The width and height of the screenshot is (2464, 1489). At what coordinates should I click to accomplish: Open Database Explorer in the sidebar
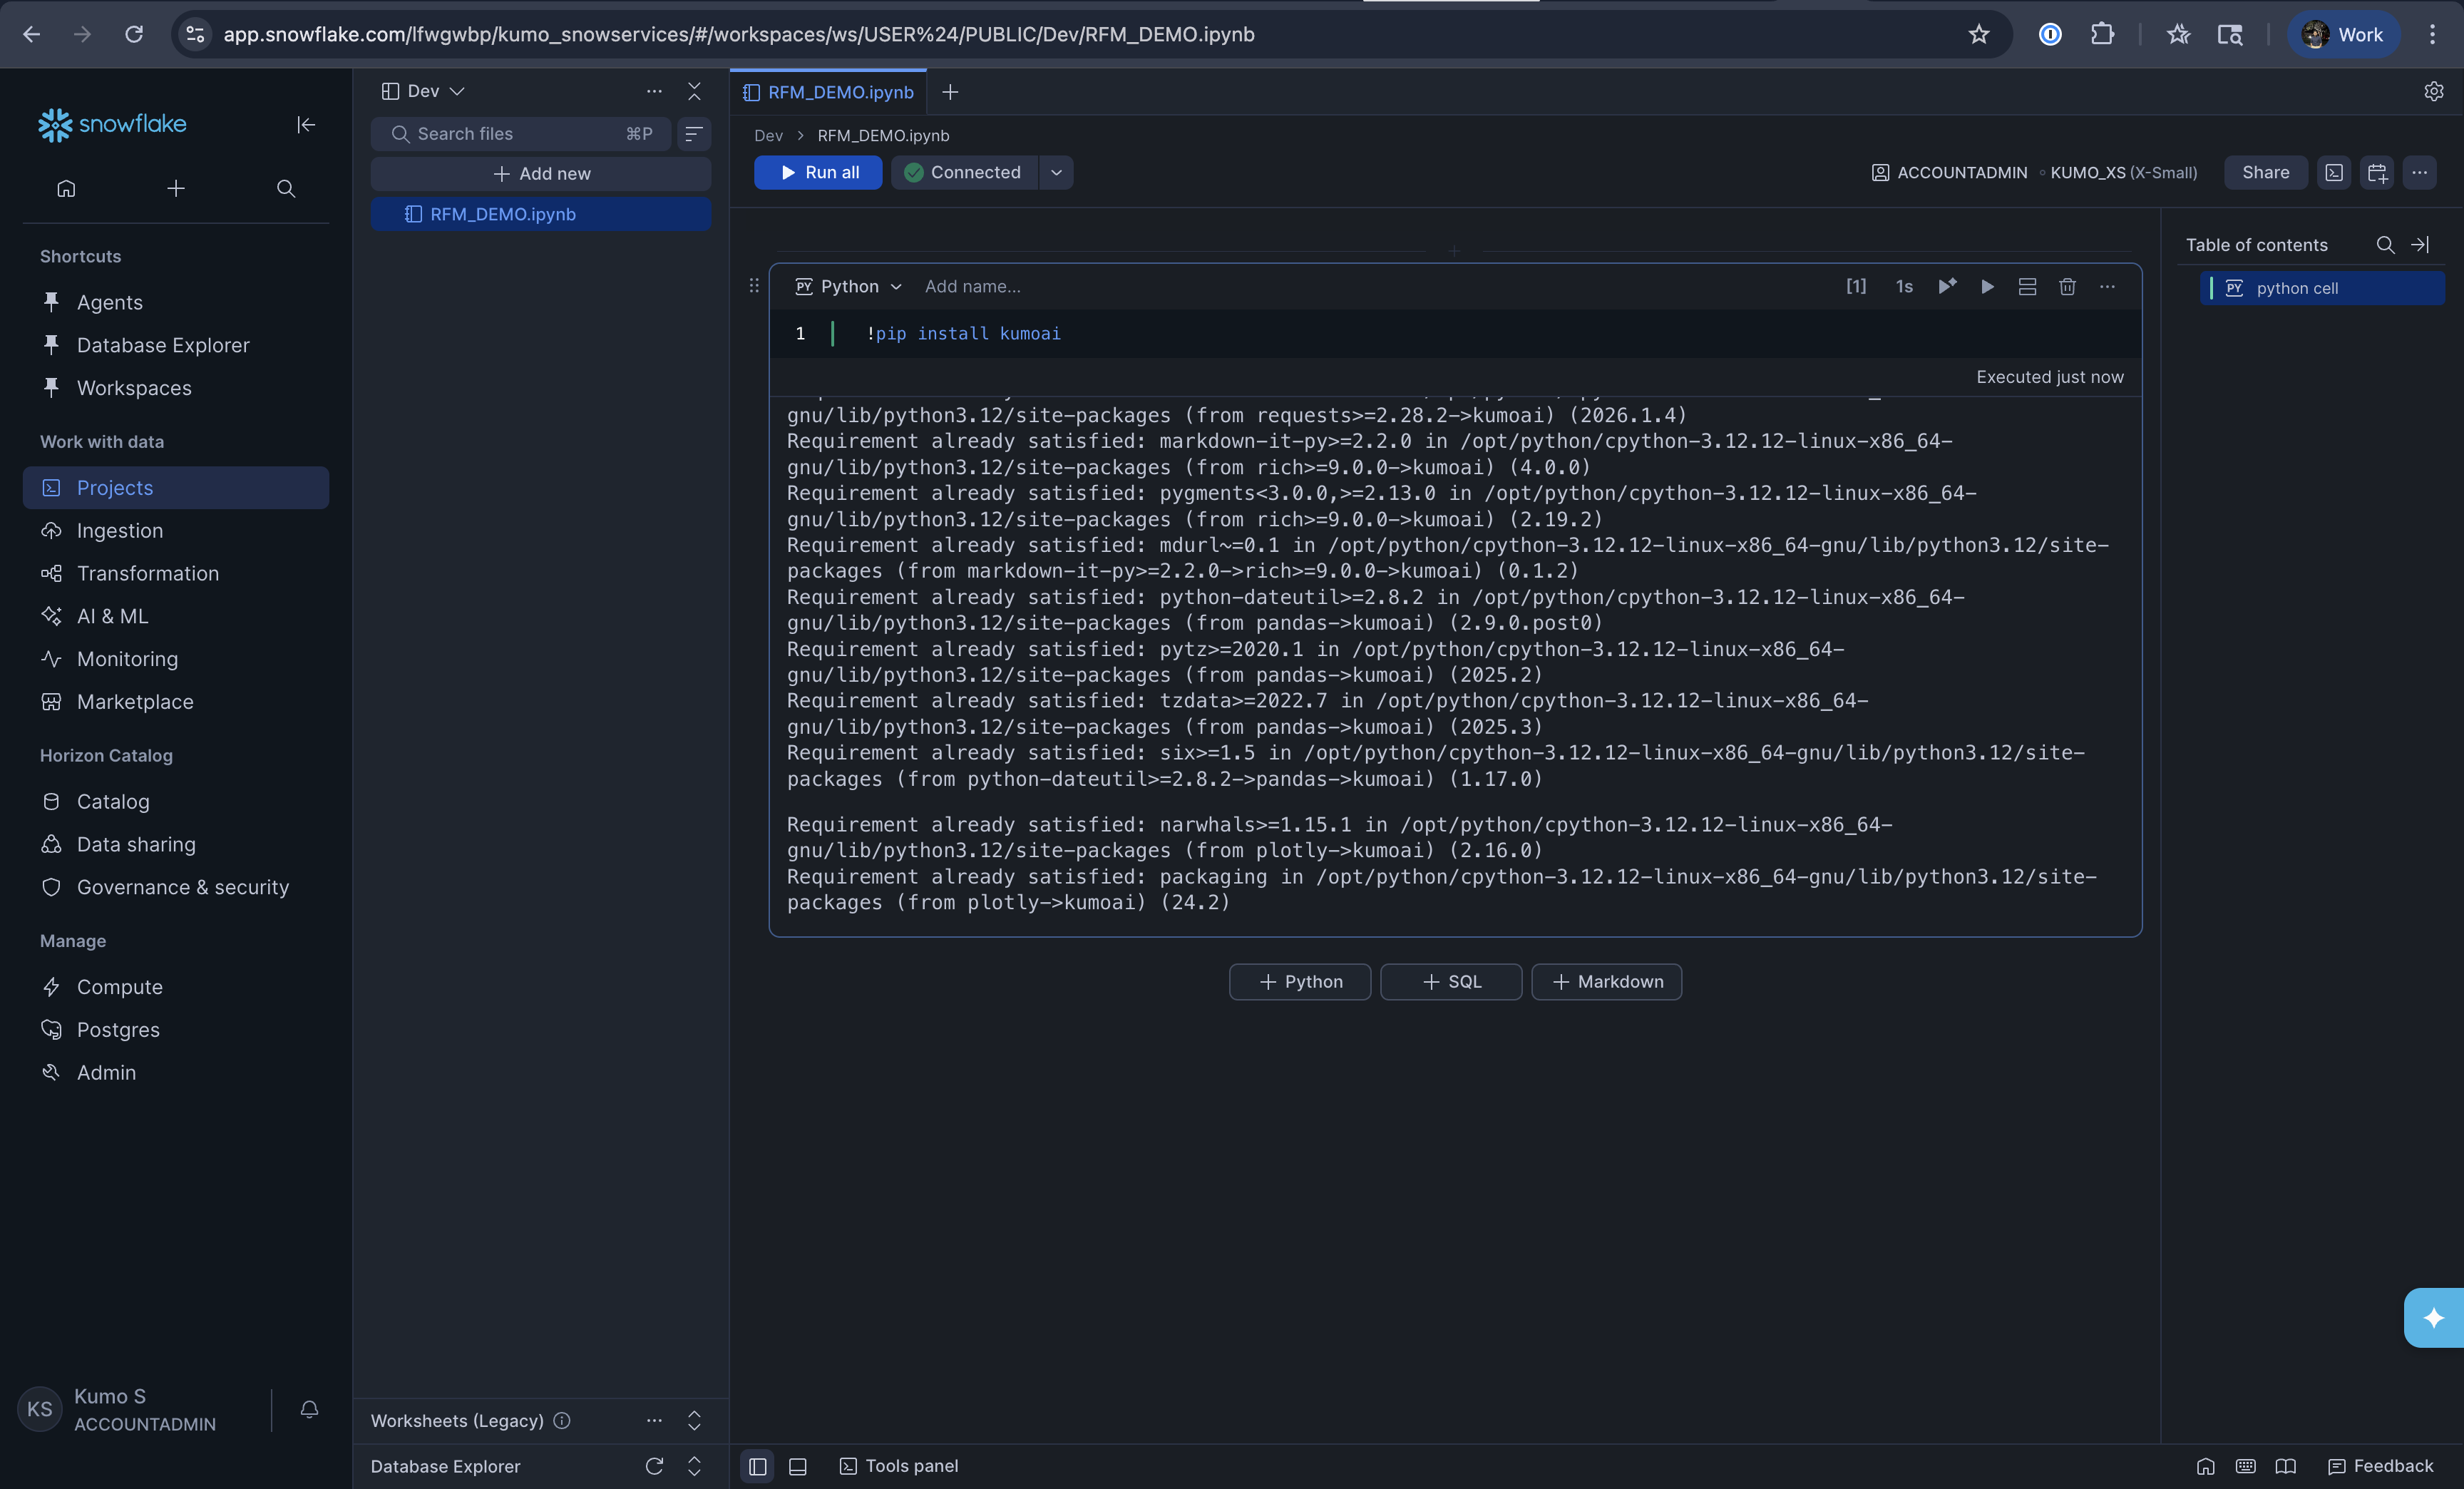(162, 345)
